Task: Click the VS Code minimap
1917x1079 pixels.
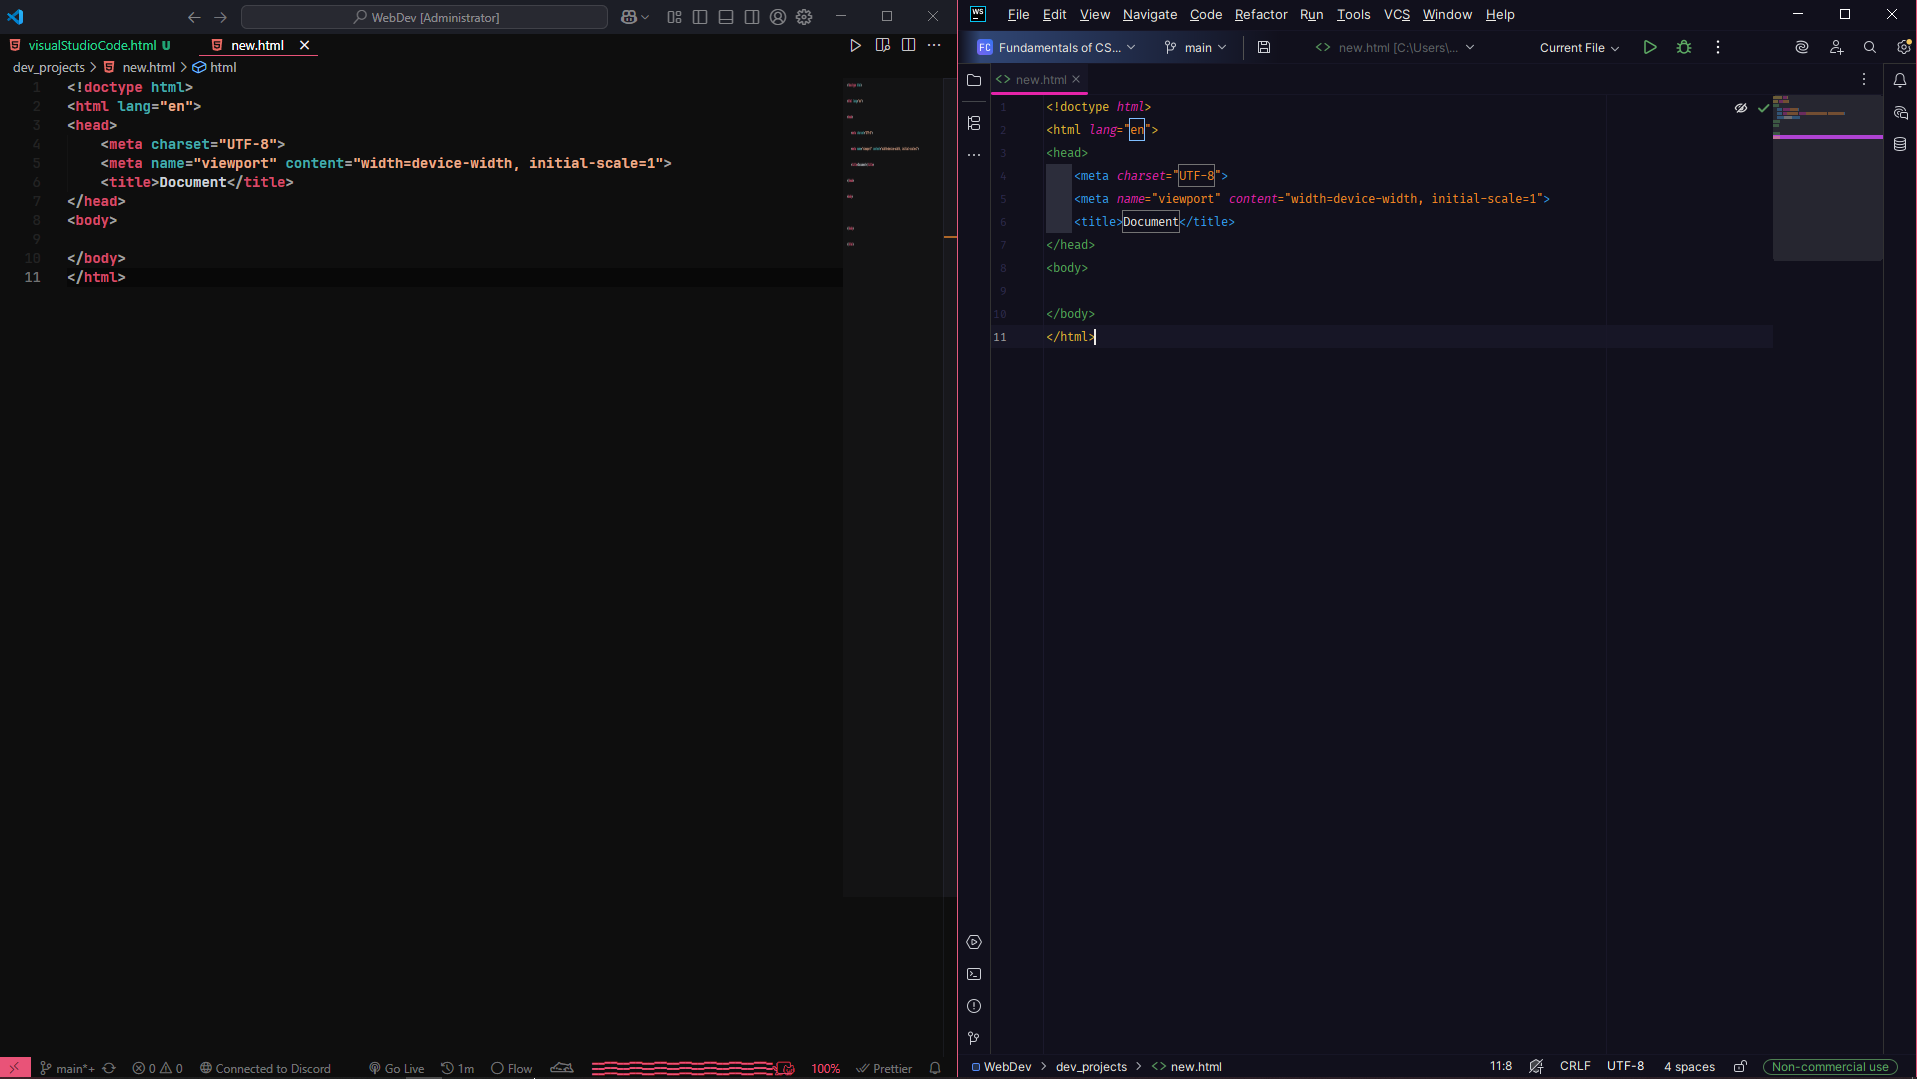Action: click(x=893, y=486)
